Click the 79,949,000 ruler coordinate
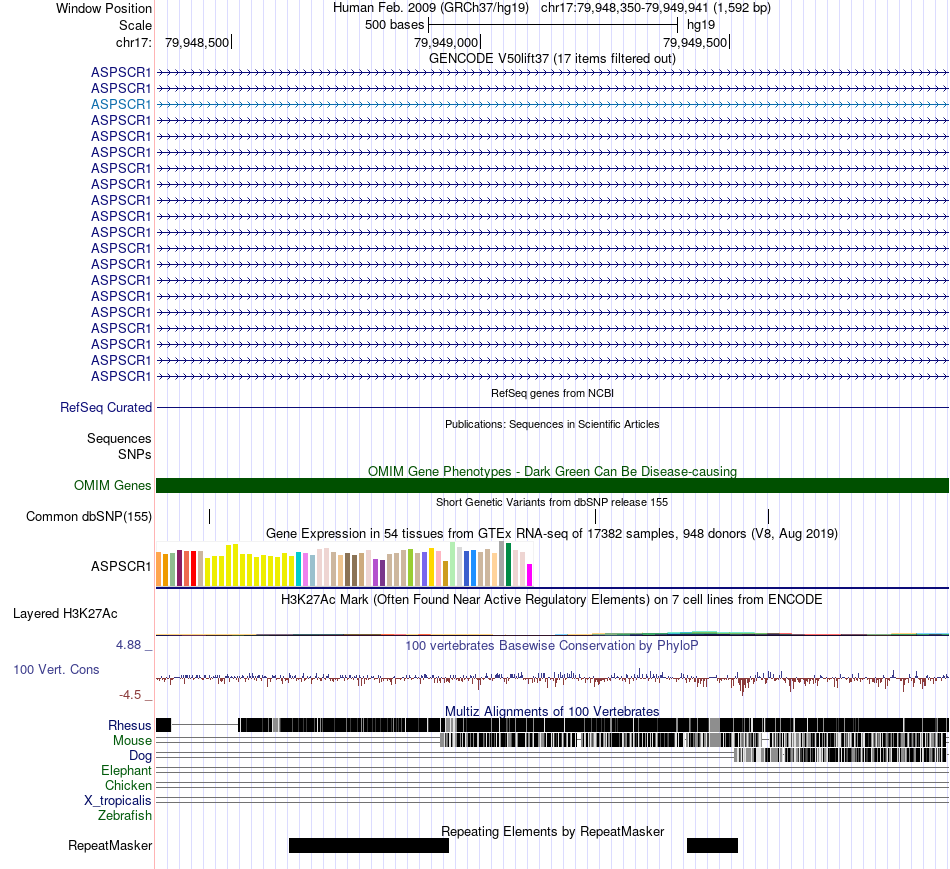The width and height of the screenshot is (950, 869). point(446,42)
